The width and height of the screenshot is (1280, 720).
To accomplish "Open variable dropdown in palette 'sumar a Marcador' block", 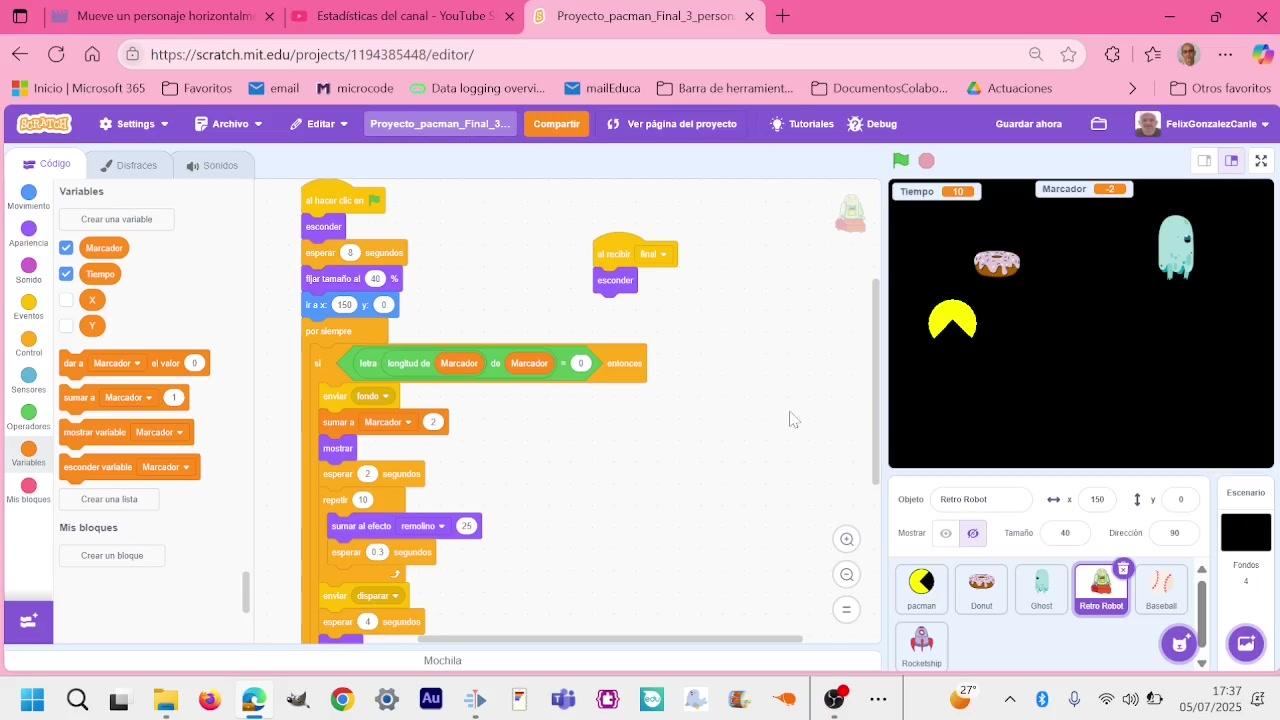I will (129, 398).
